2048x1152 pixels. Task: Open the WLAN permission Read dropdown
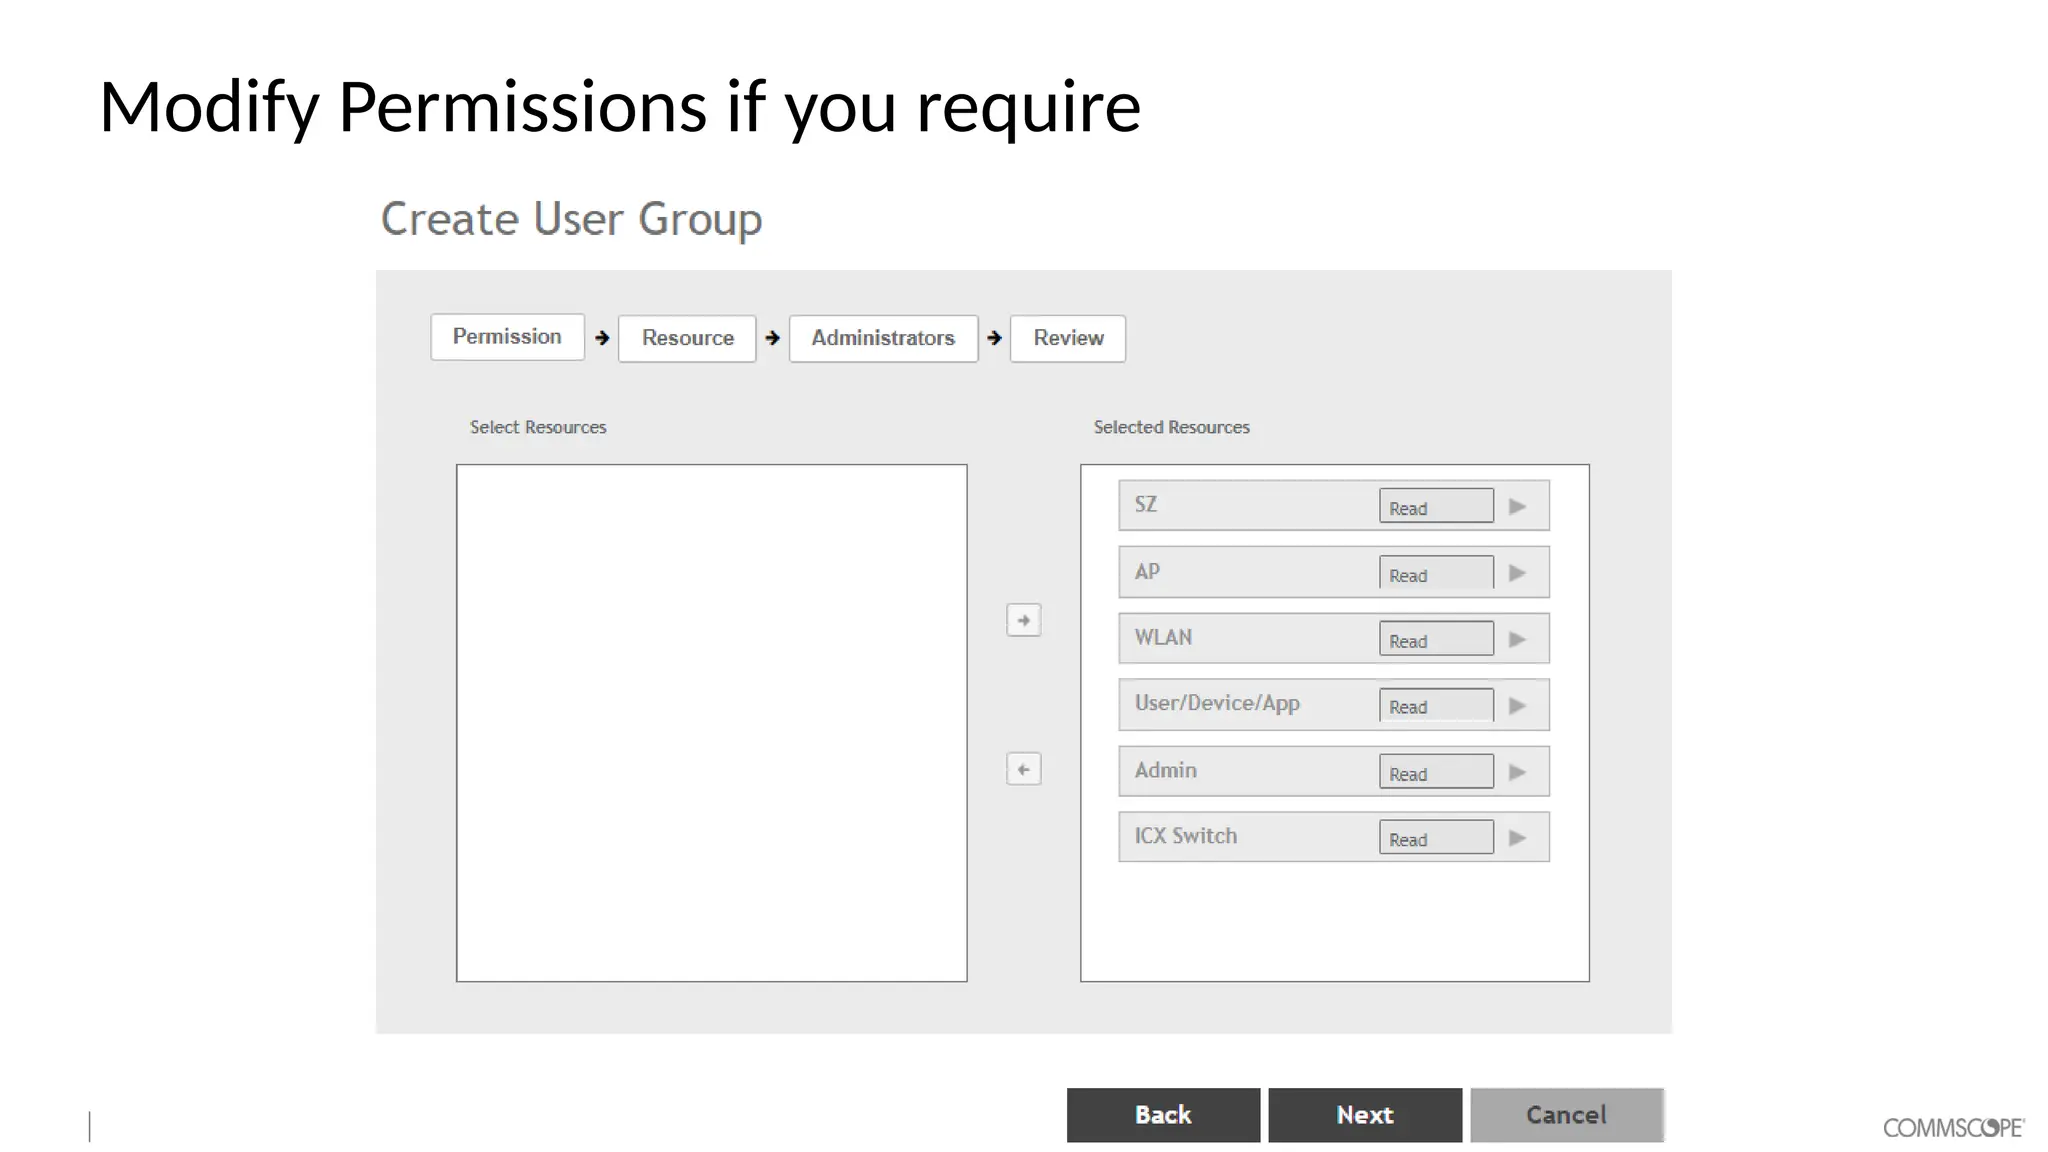(x=1436, y=639)
